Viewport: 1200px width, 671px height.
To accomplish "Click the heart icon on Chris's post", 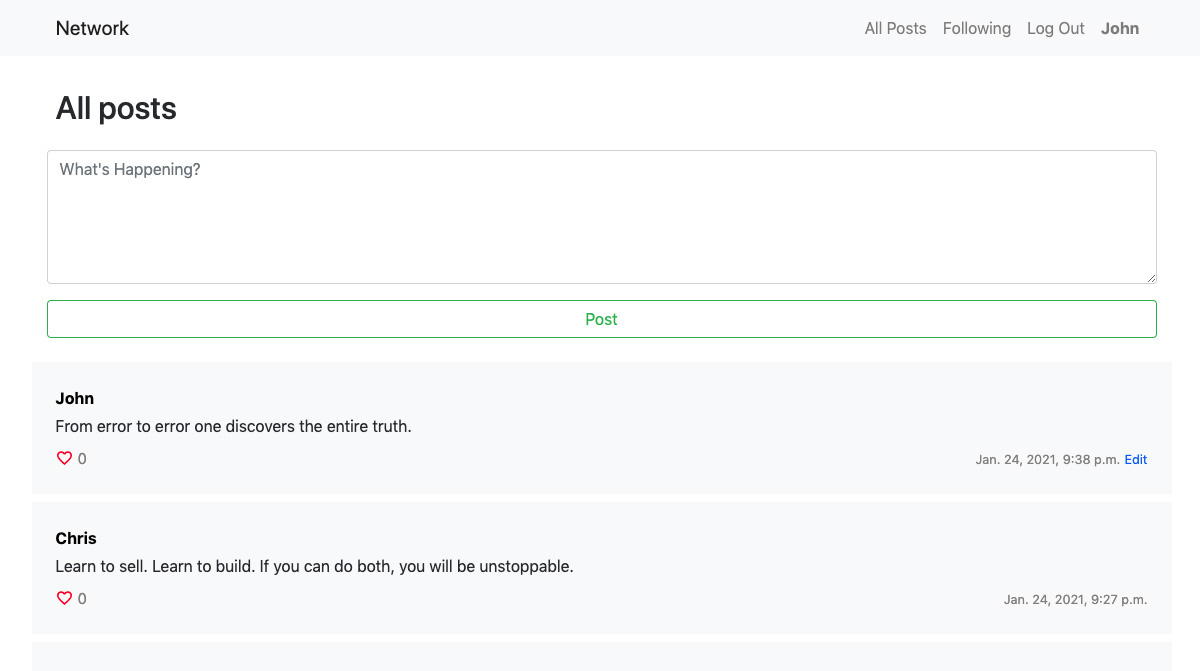I will [x=64, y=599].
